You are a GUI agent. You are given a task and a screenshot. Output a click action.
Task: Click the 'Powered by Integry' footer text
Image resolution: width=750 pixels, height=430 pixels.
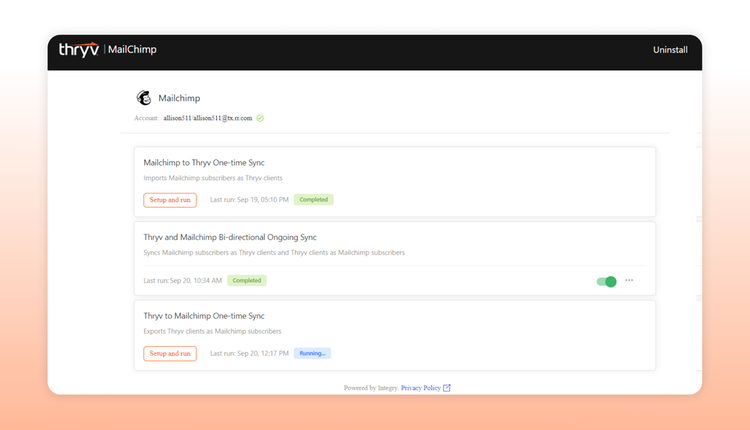click(371, 388)
